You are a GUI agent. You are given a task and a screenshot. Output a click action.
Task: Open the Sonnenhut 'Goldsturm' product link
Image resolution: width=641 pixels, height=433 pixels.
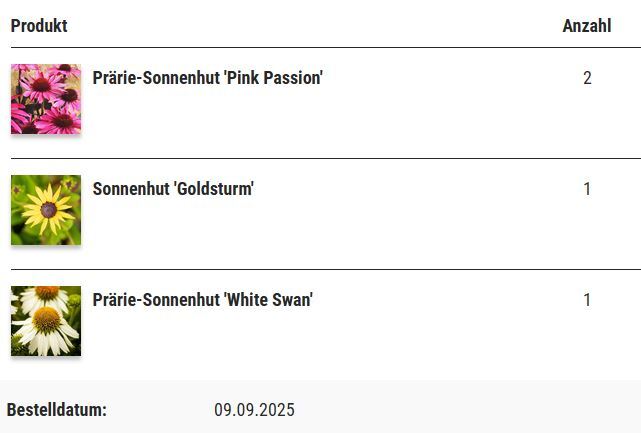(x=173, y=188)
